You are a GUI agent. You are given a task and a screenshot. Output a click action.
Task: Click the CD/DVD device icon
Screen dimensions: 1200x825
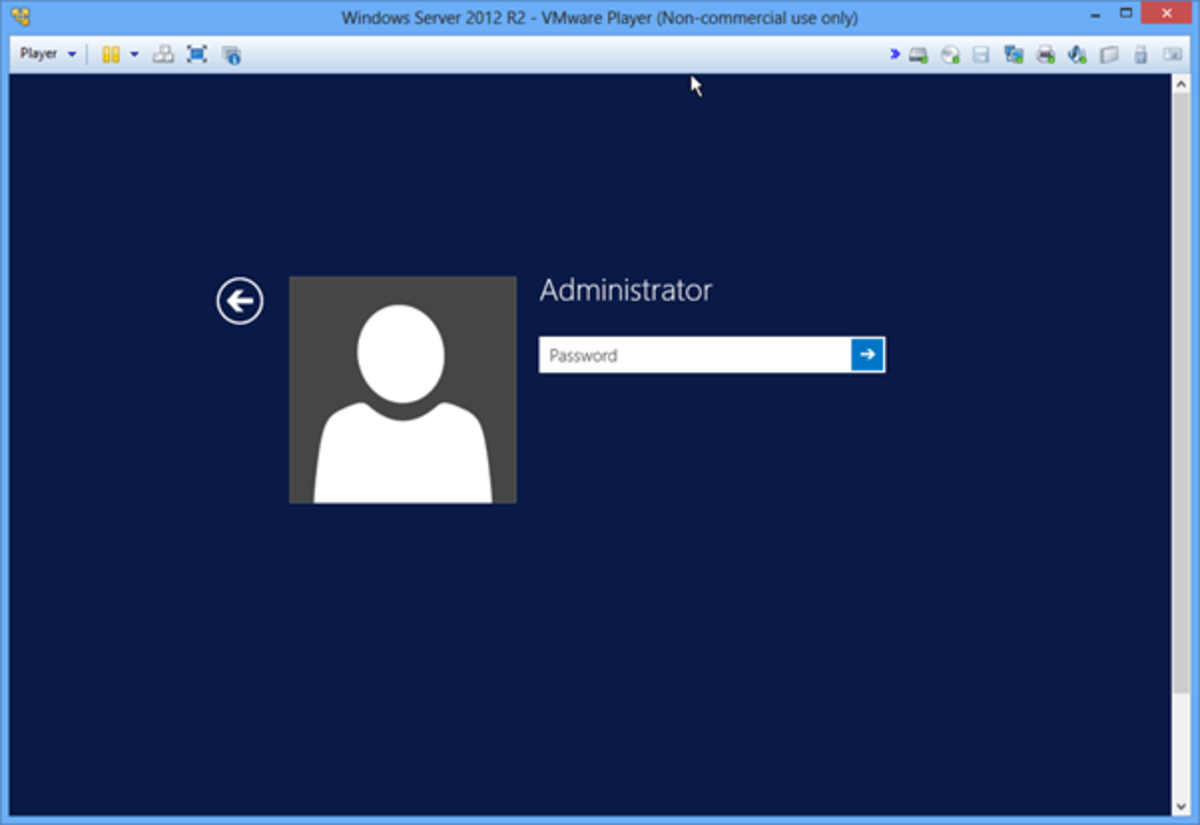point(948,54)
